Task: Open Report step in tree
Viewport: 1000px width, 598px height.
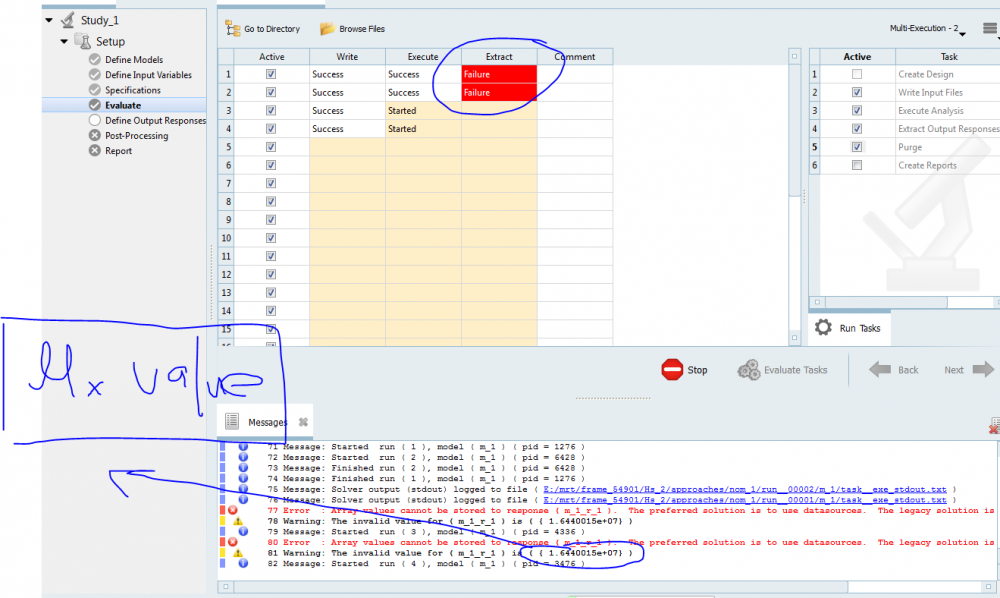Action: point(119,151)
